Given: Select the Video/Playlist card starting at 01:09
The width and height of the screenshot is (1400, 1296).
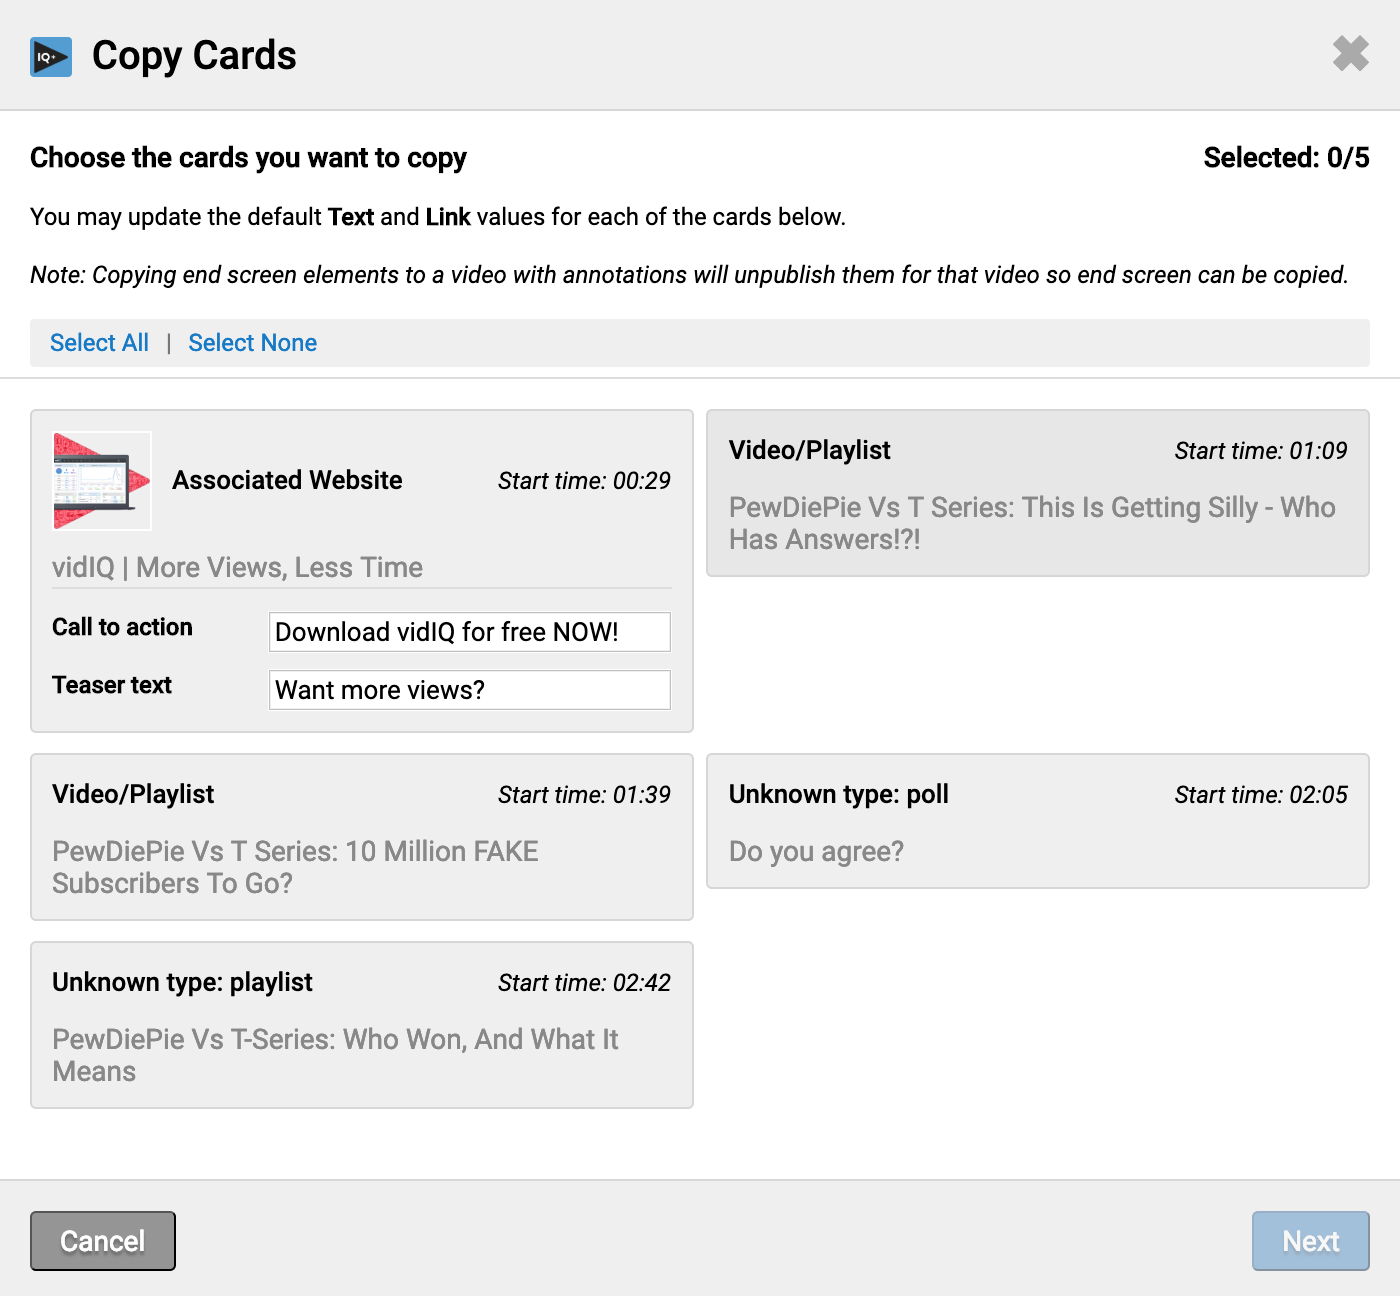Looking at the screenshot, I should coord(1038,493).
